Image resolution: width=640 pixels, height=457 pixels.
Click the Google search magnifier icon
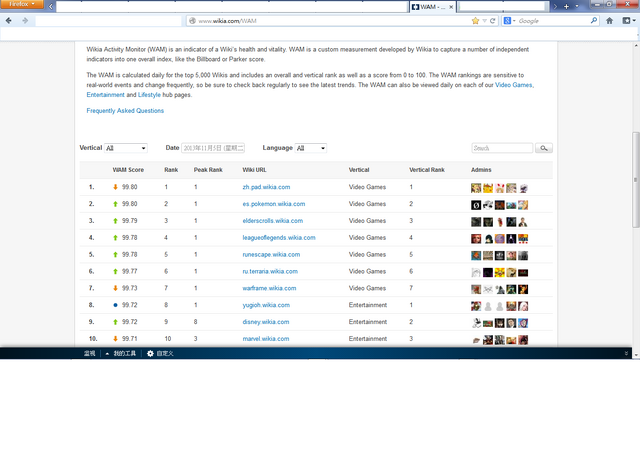593,20
